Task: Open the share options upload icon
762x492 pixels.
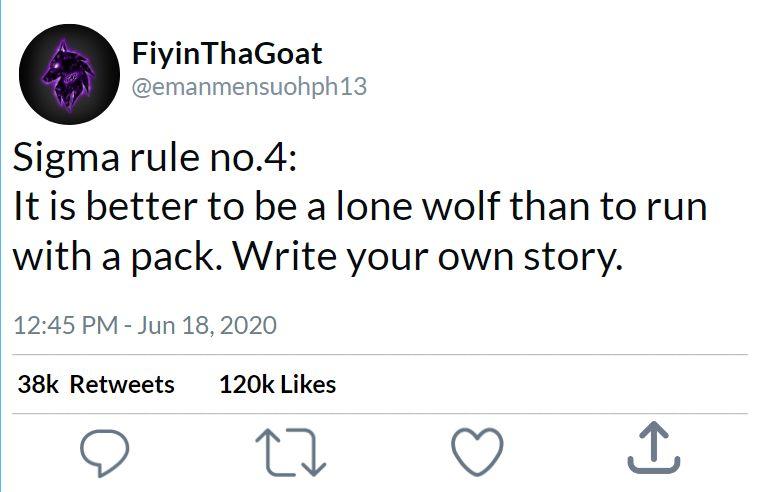Action: (653, 449)
